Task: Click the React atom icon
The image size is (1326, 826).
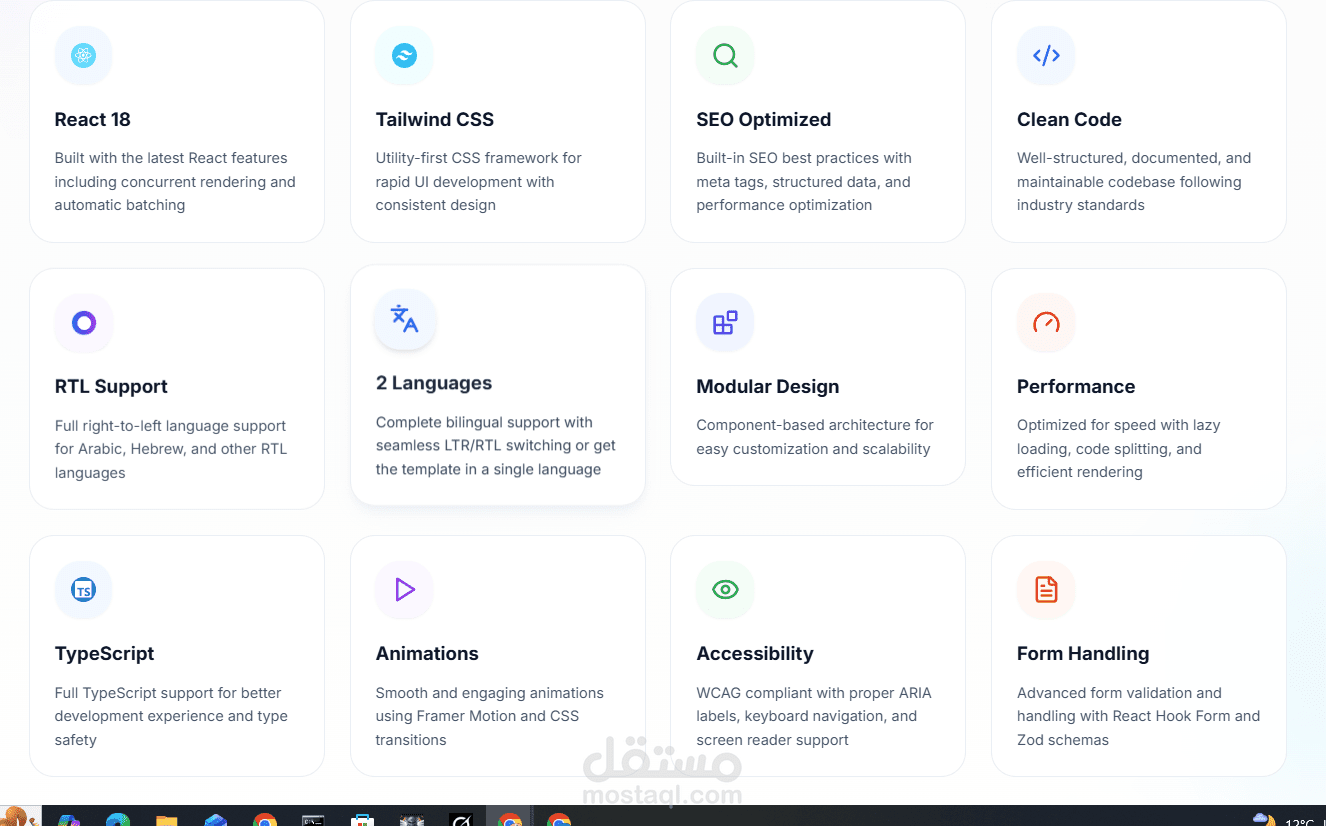Action: pyautogui.click(x=83, y=56)
